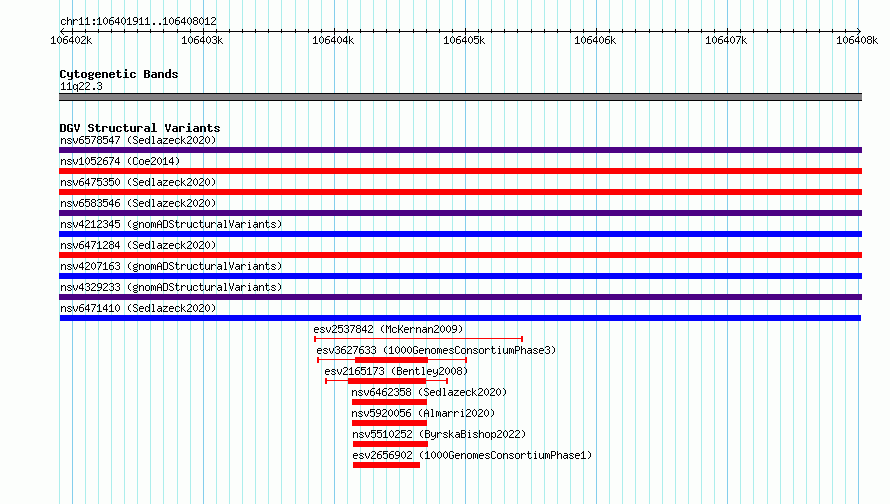
Task: Select the purple bar under nsv6578547
Action: (x=460, y=150)
